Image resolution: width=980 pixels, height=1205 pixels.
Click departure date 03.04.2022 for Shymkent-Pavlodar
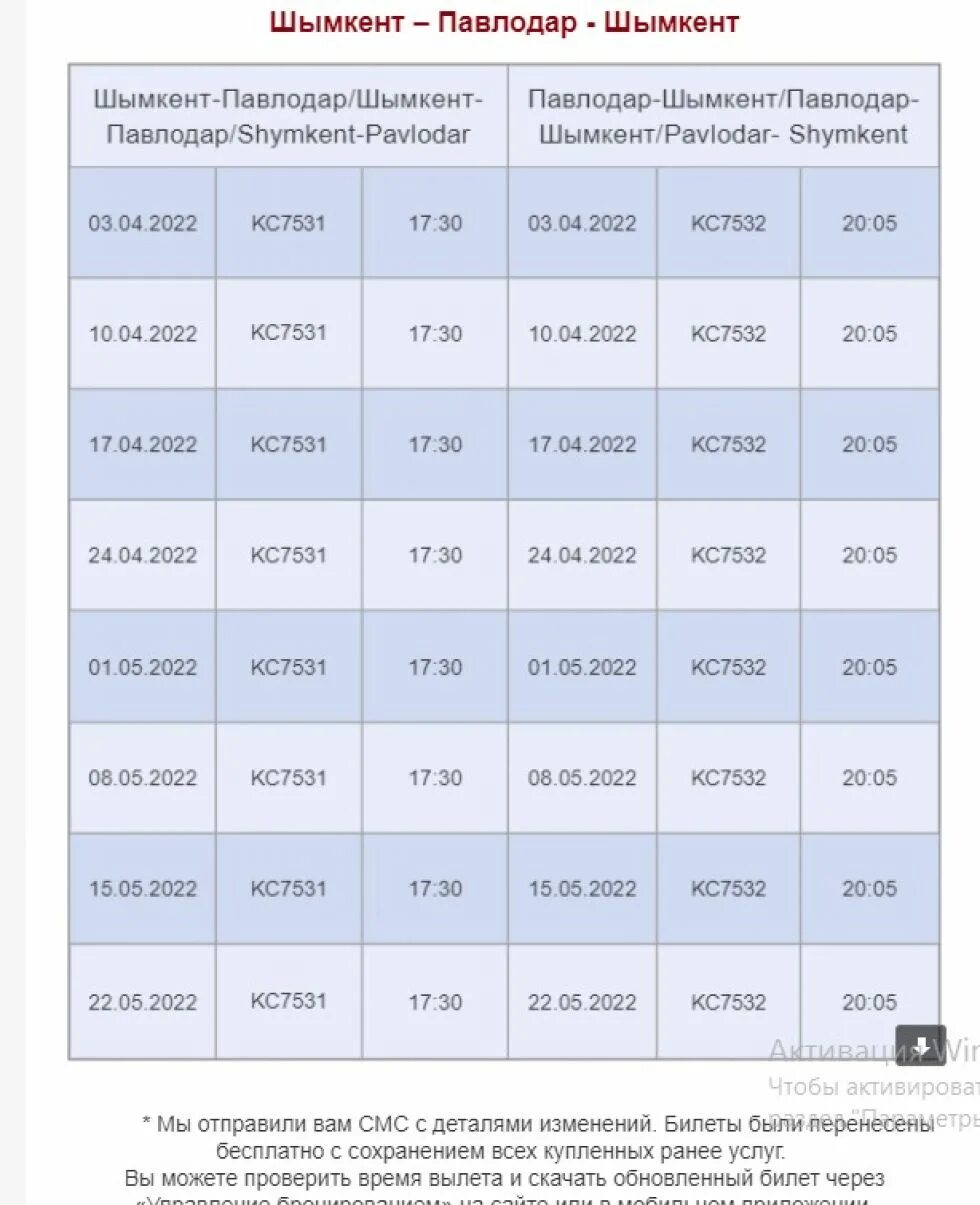(x=143, y=222)
